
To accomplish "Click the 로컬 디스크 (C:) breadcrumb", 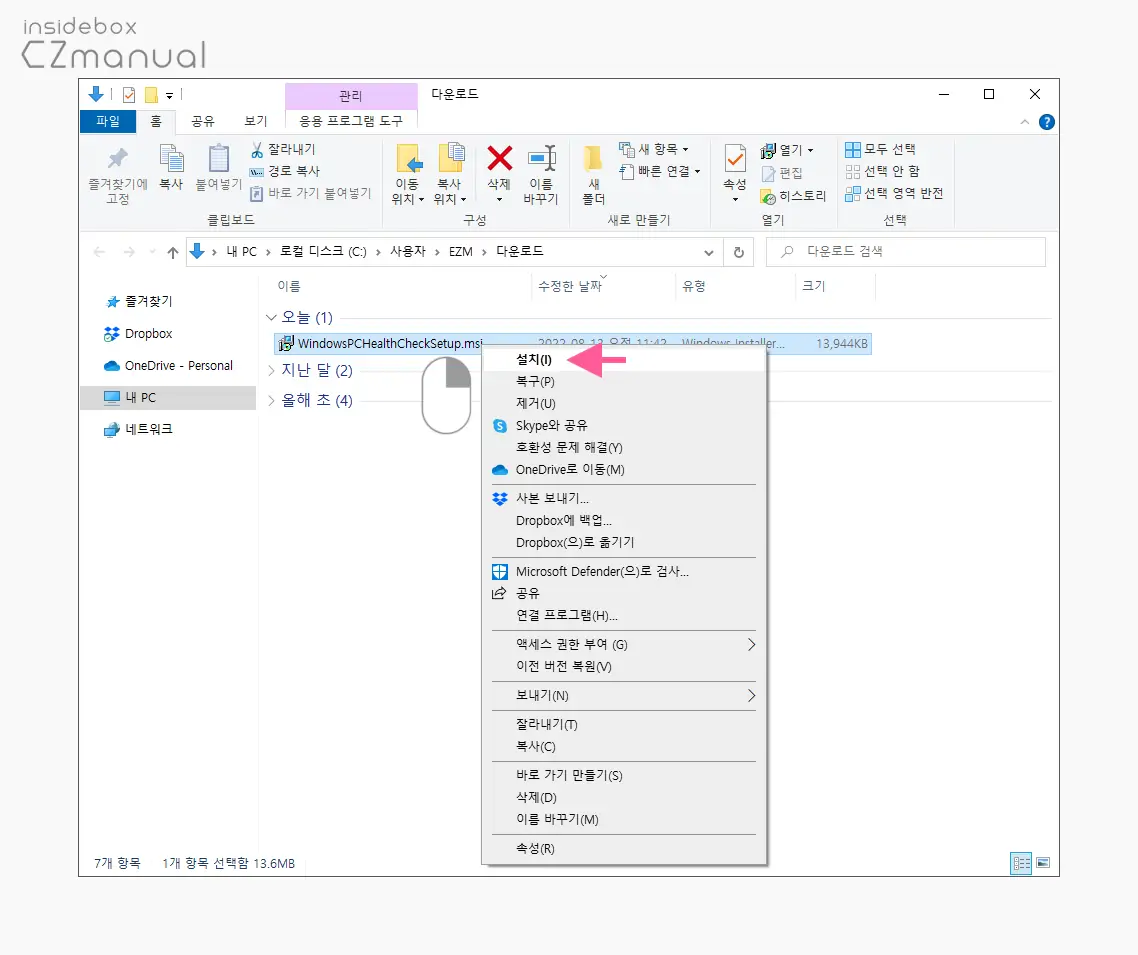I will [324, 252].
